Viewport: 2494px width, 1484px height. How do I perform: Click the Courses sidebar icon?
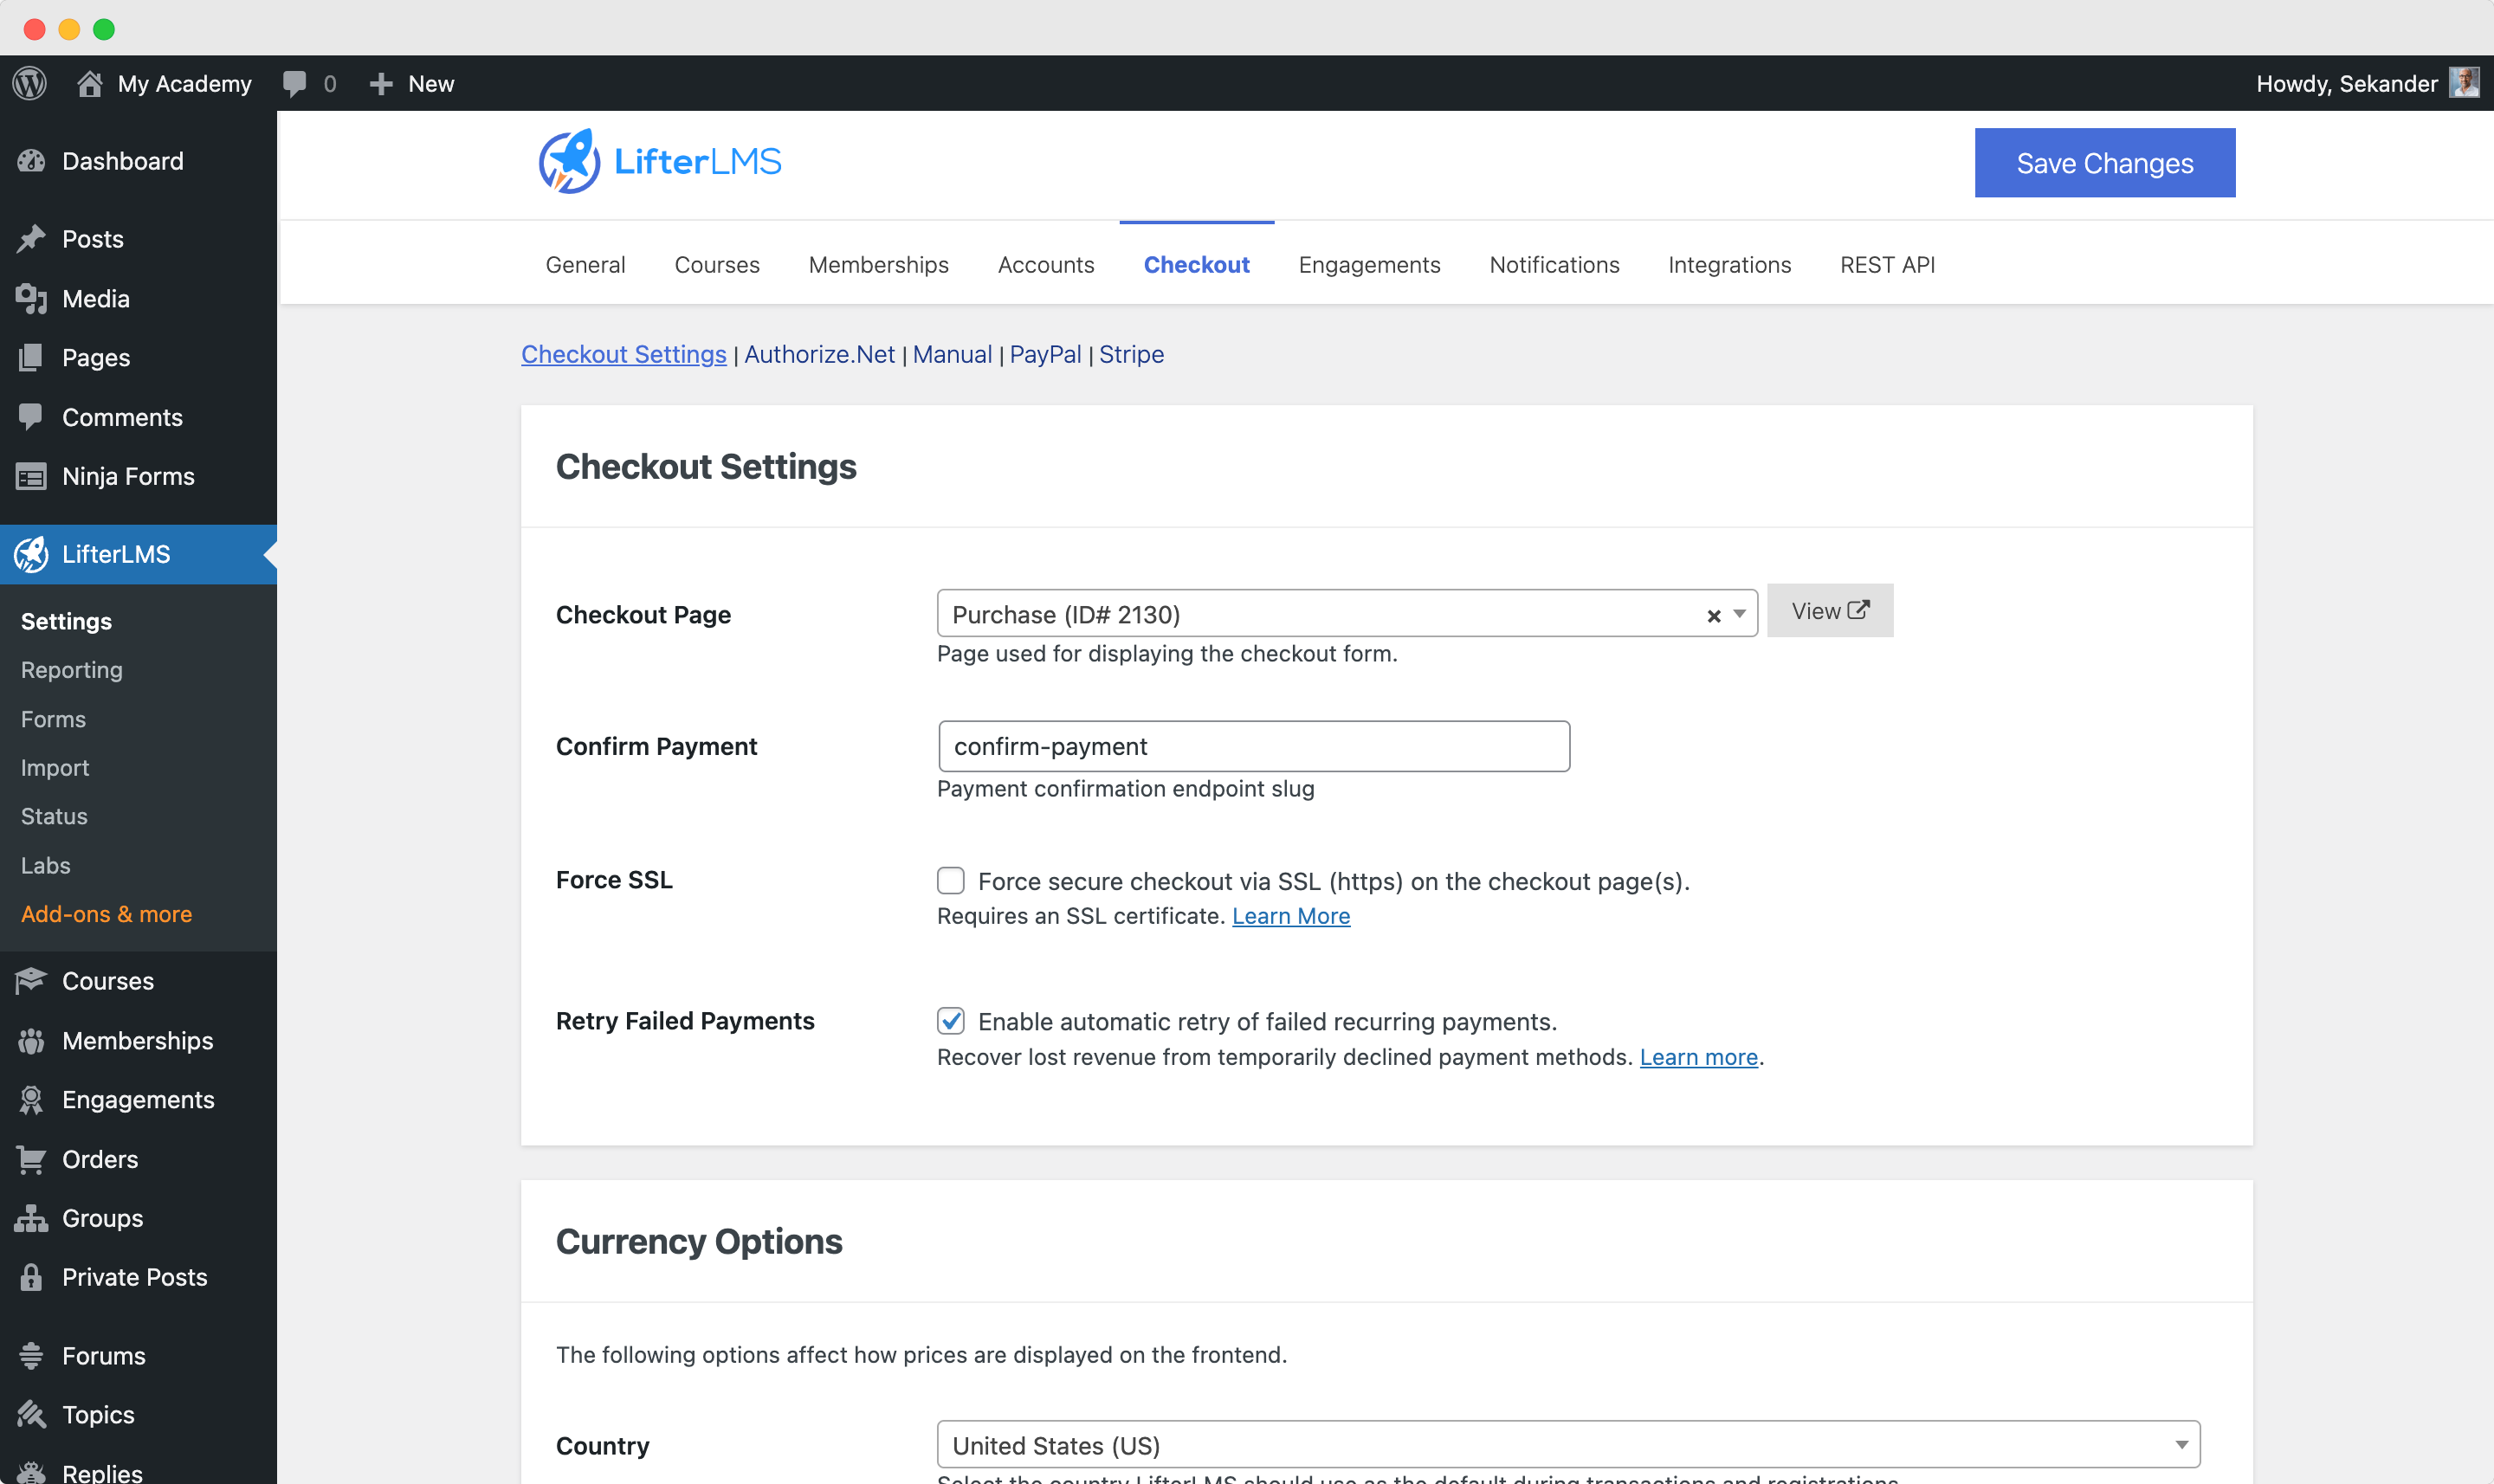click(x=32, y=980)
